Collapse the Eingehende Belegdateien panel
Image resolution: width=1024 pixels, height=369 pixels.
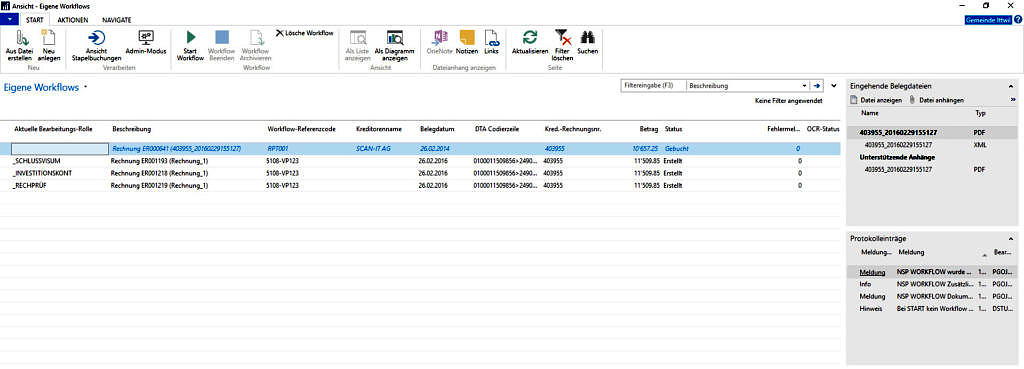pyautogui.click(x=1011, y=86)
